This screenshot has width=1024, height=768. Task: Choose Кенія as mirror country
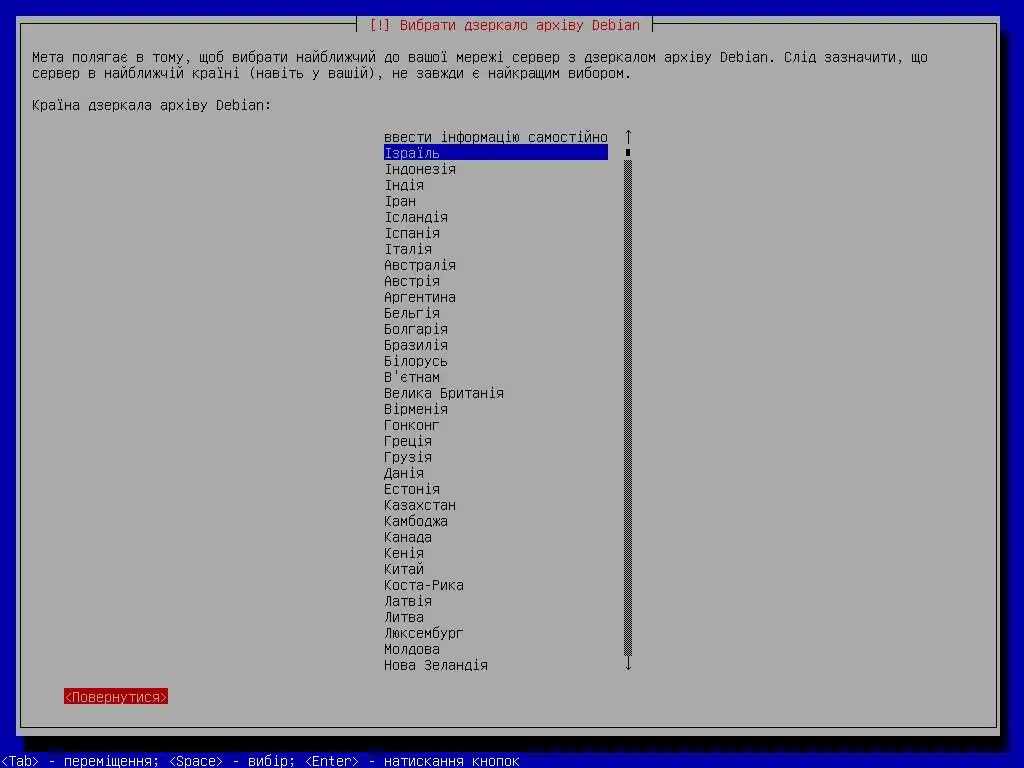[496, 553]
